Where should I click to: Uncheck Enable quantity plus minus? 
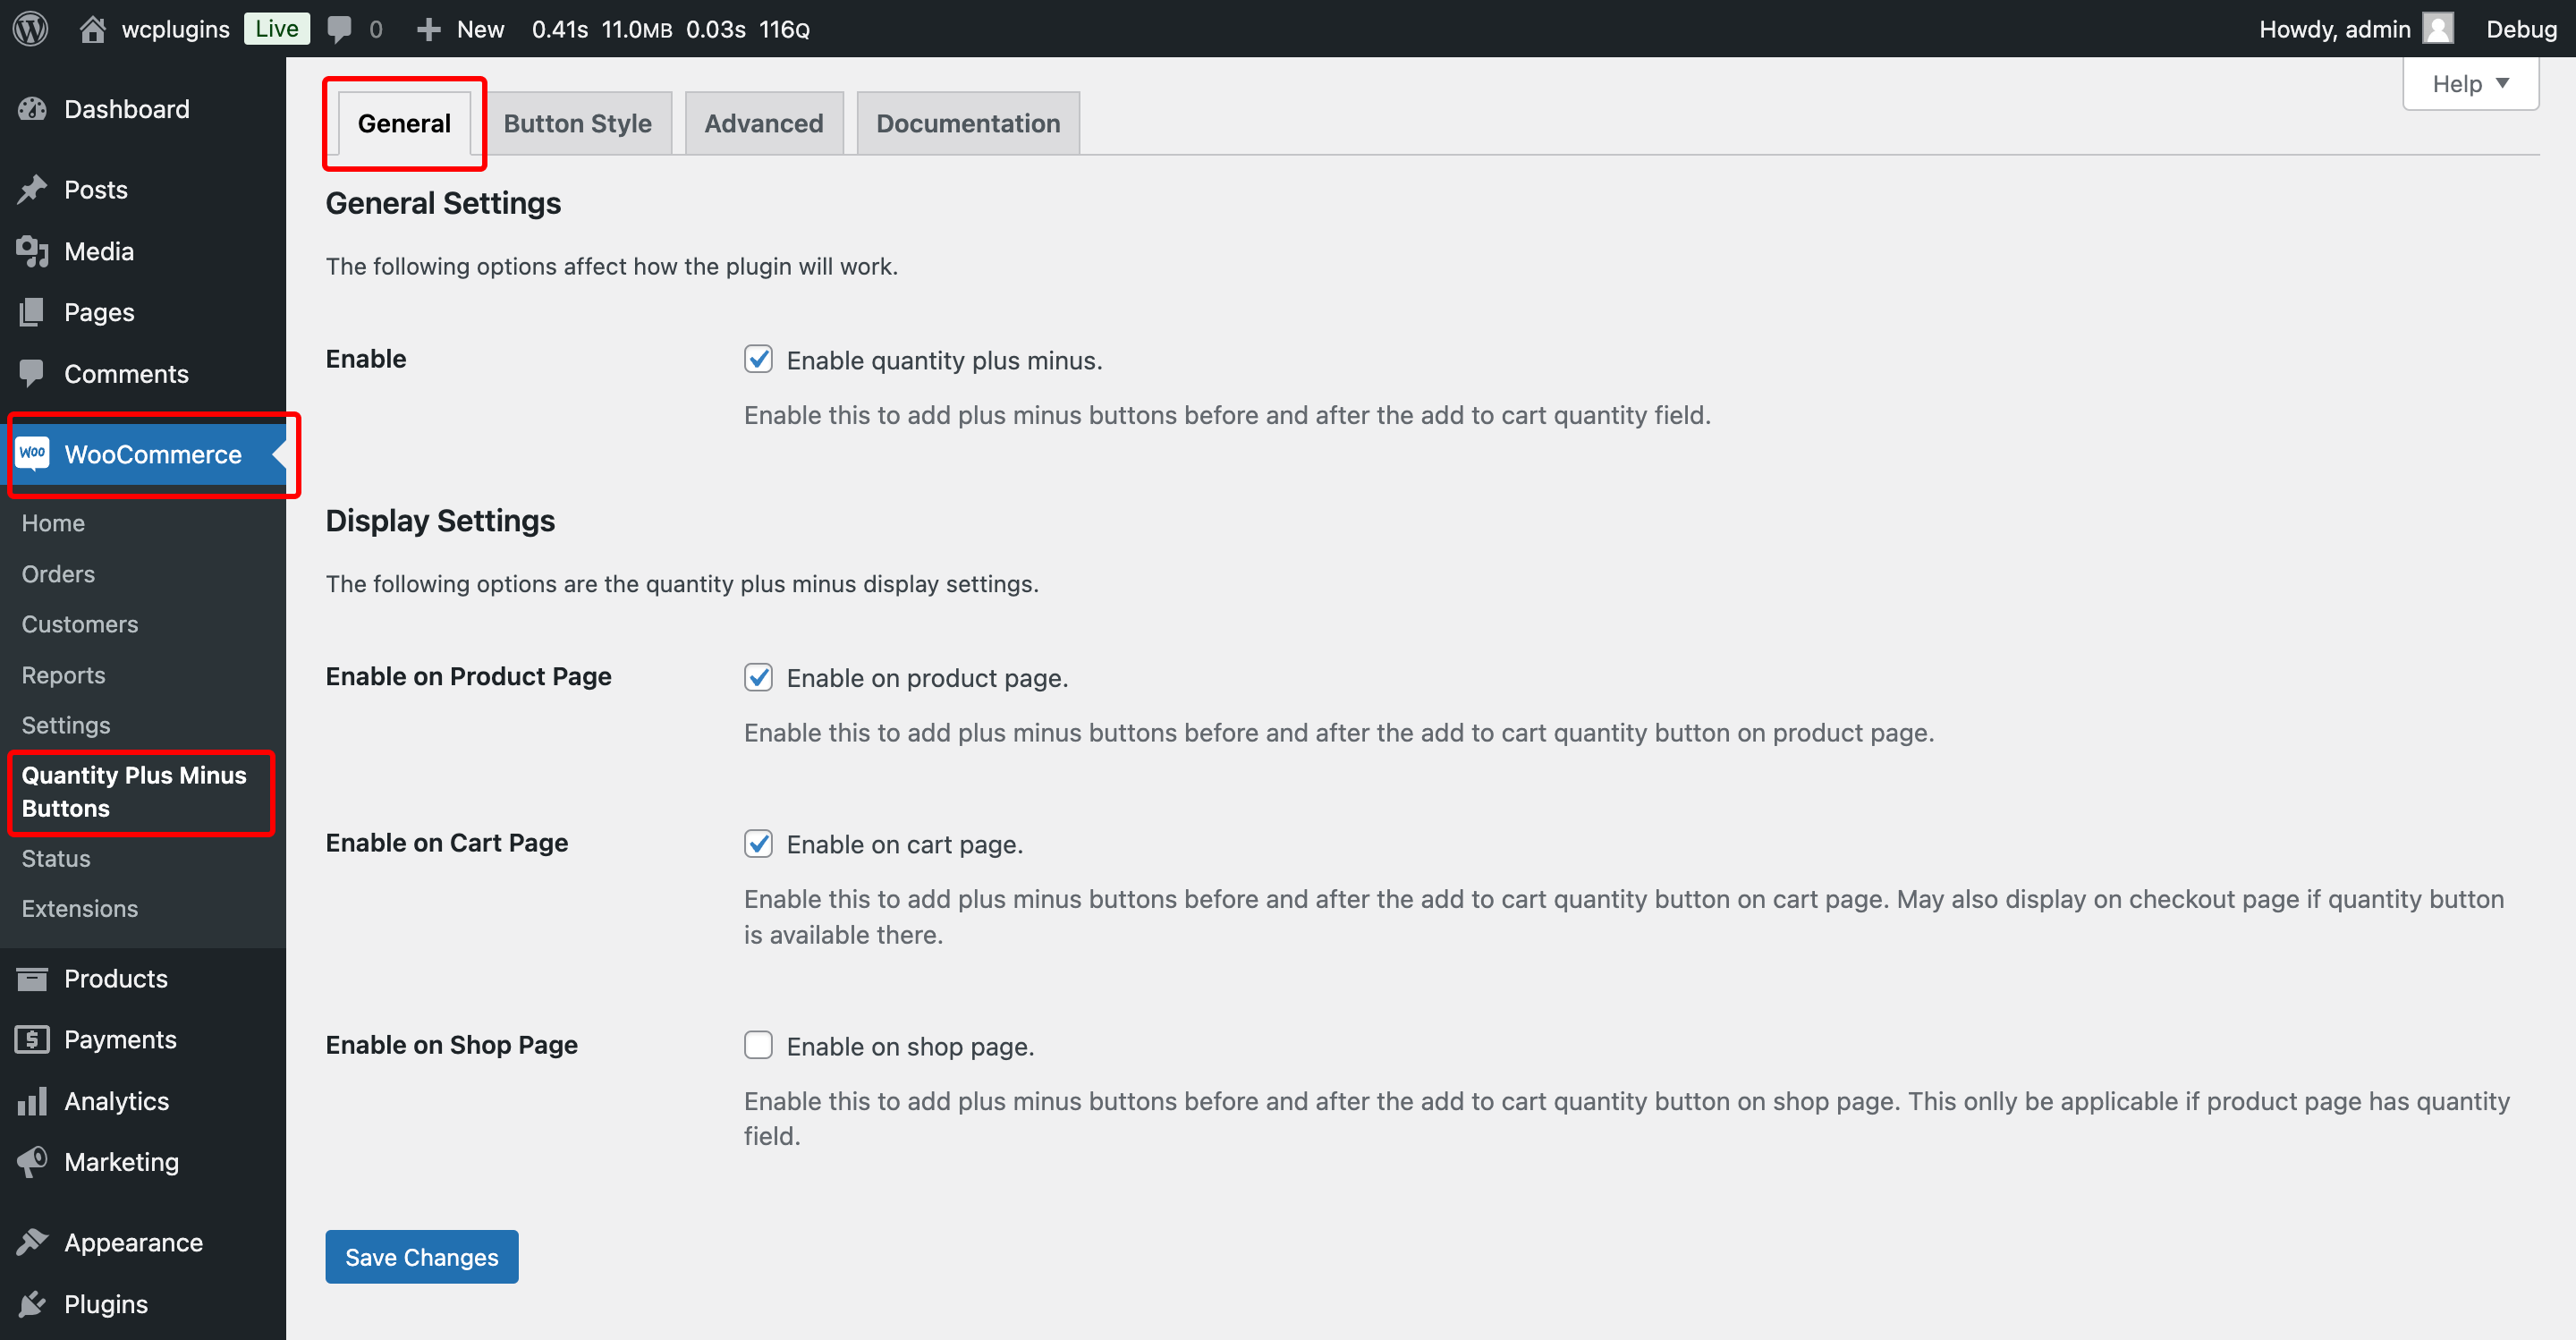click(758, 359)
